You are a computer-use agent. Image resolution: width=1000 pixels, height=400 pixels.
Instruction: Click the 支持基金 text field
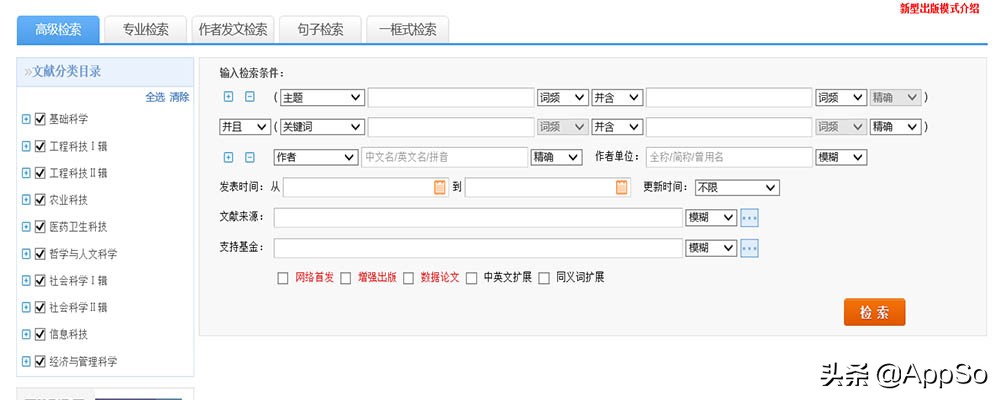point(478,248)
